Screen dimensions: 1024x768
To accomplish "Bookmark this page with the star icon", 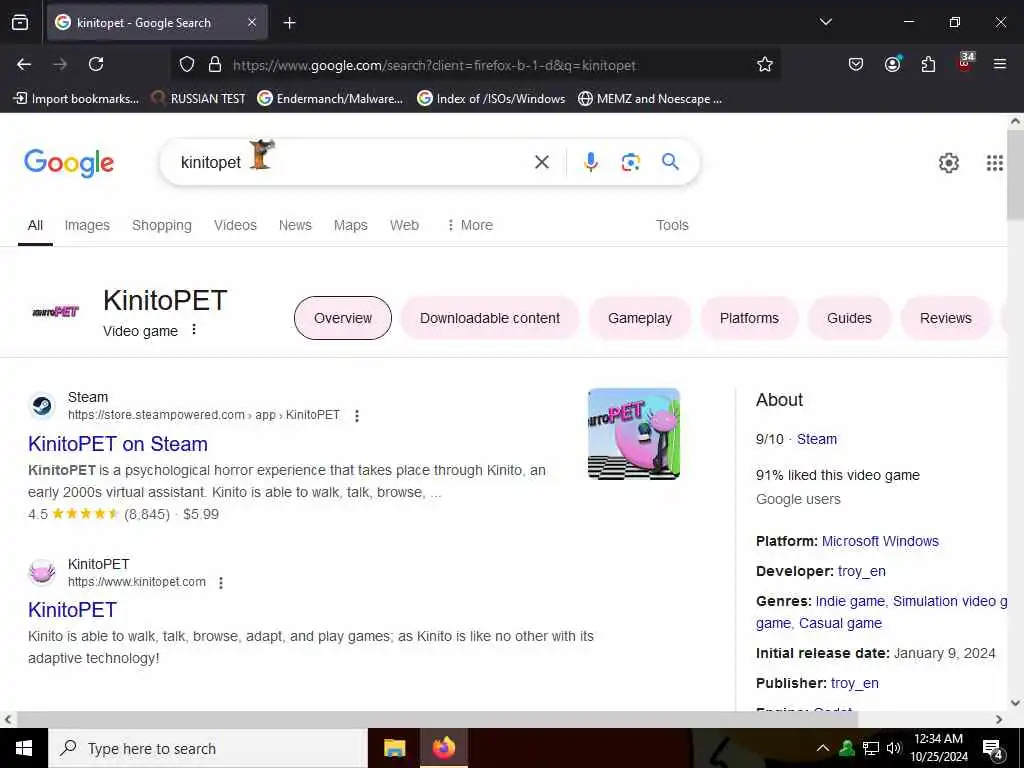I will (765, 64).
